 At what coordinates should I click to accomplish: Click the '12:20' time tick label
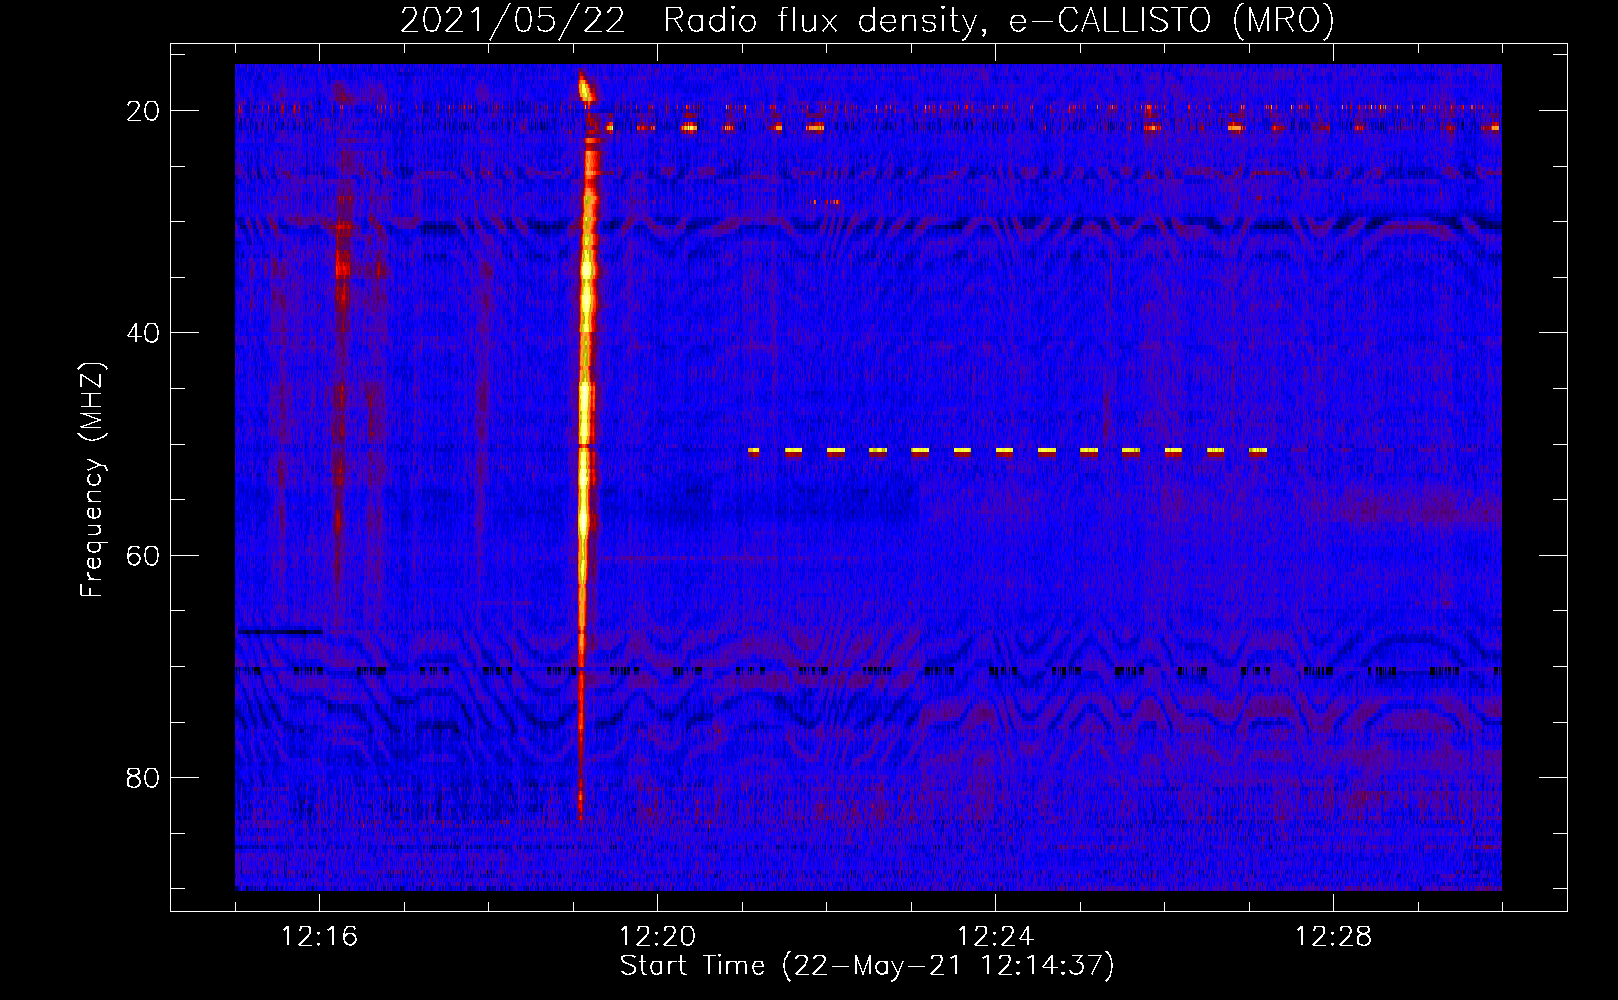point(657,937)
